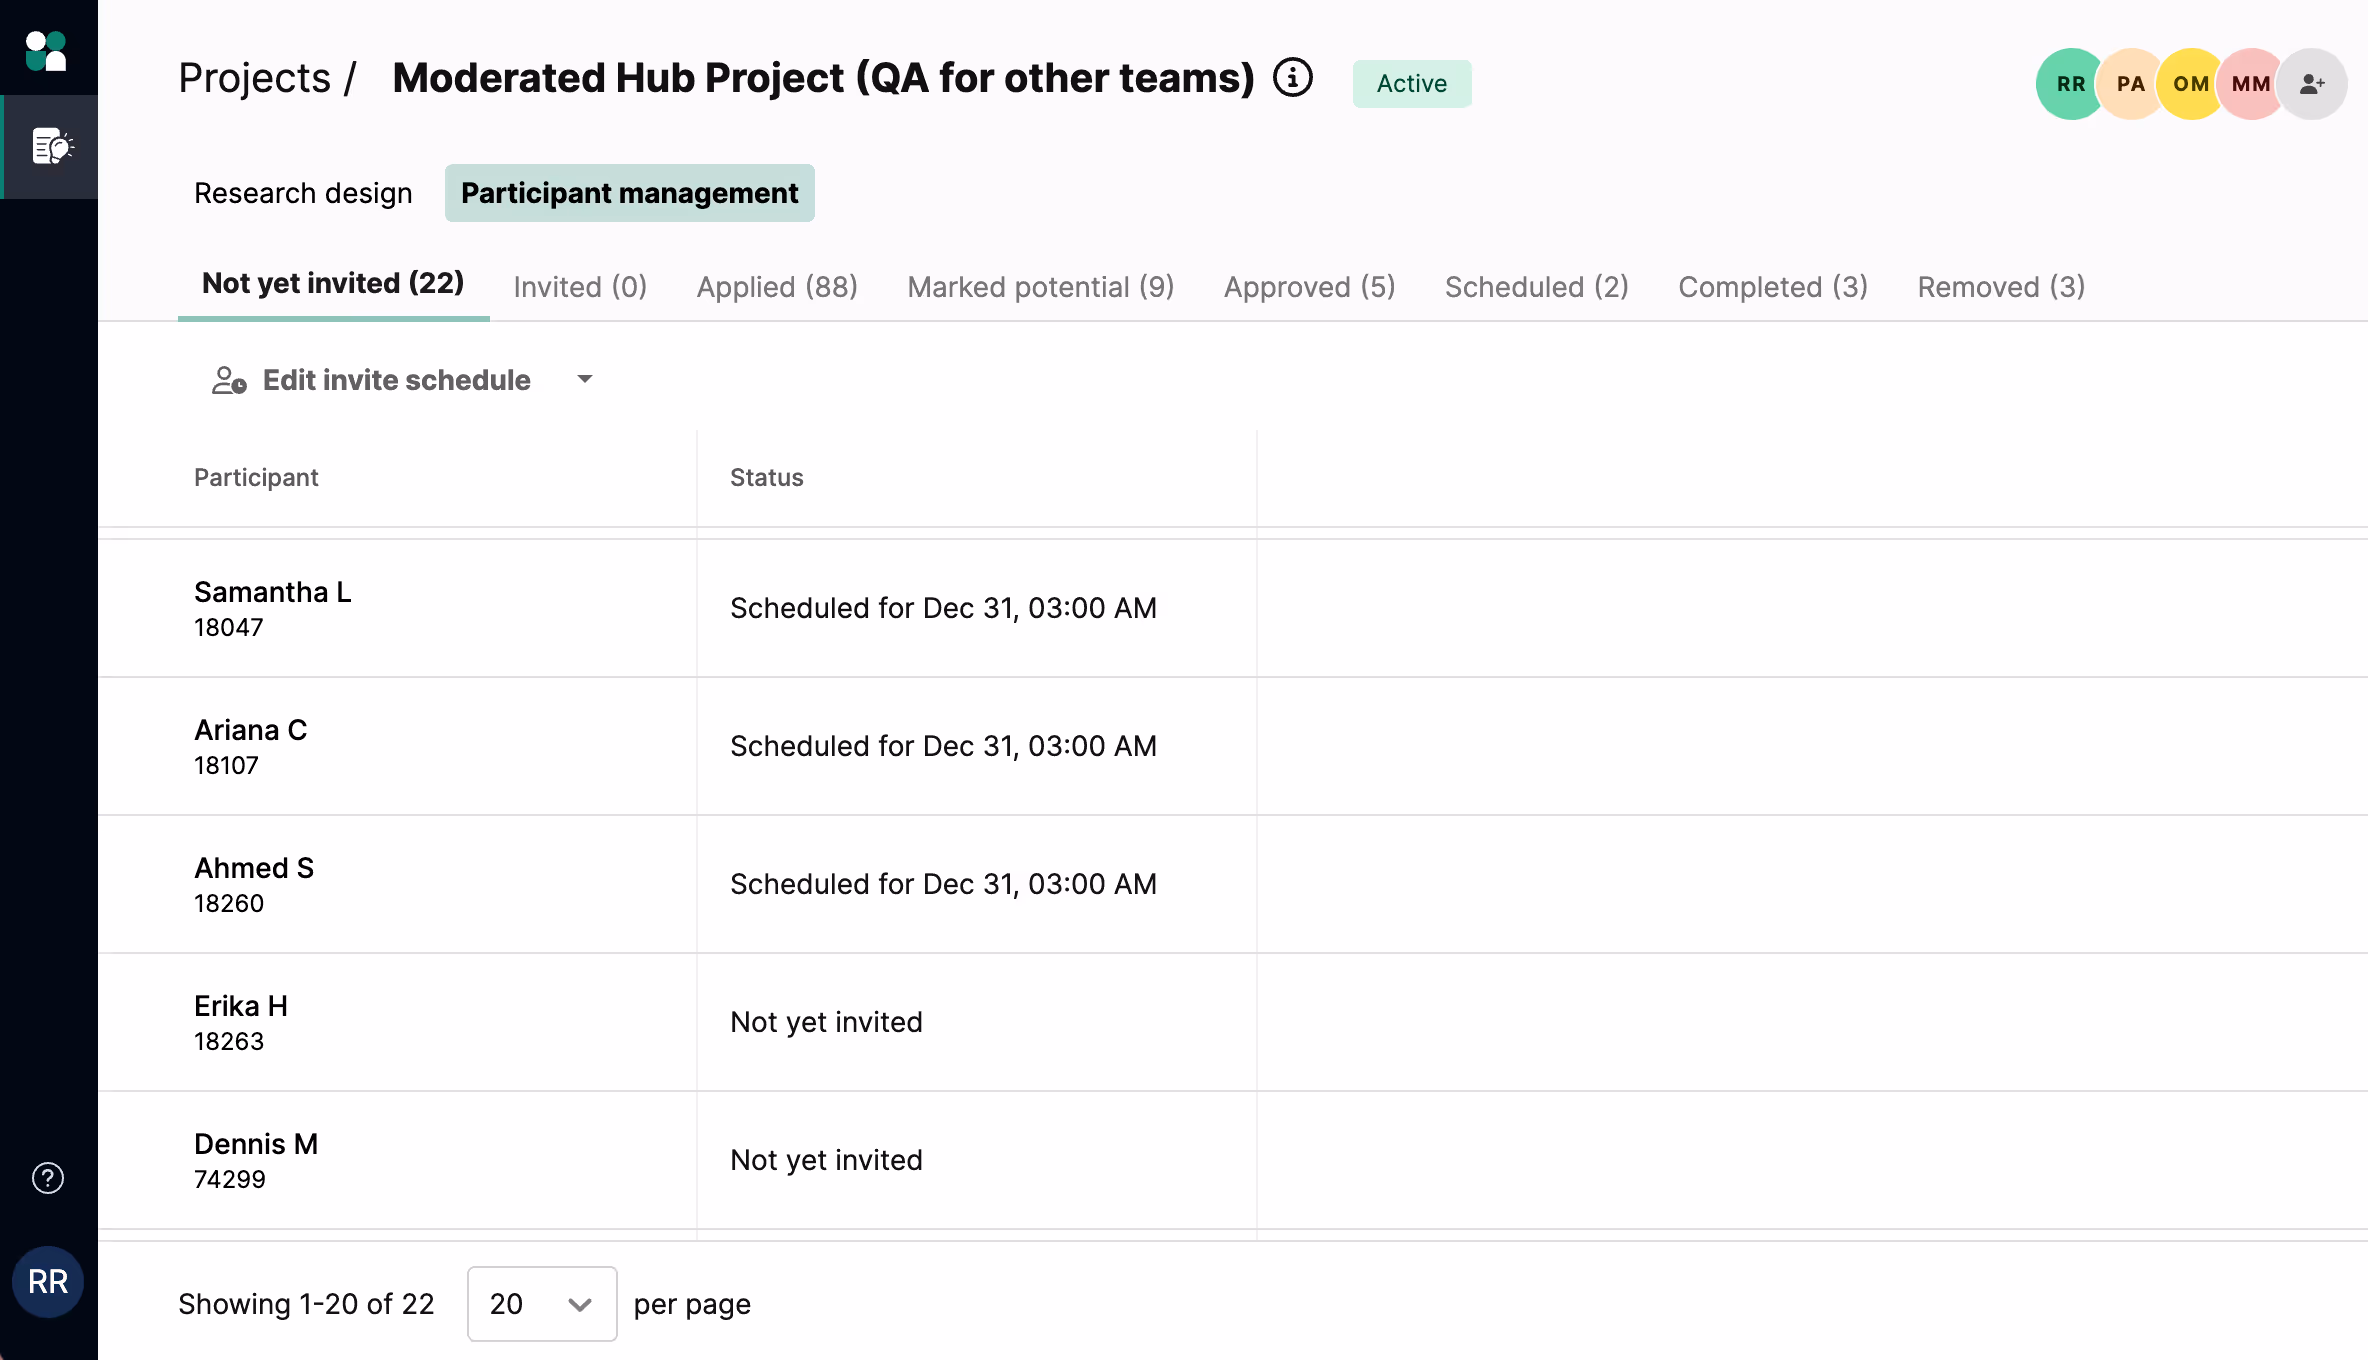Click the edit invite schedule person icon
Image resolution: width=2368 pixels, height=1360 pixels.
[229, 380]
